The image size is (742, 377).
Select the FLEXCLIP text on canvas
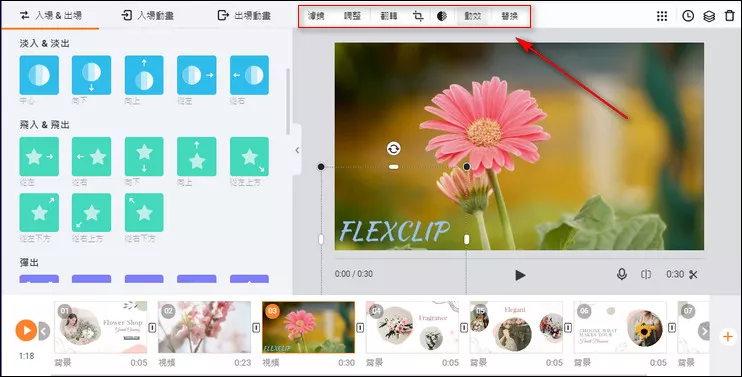(394, 232)
